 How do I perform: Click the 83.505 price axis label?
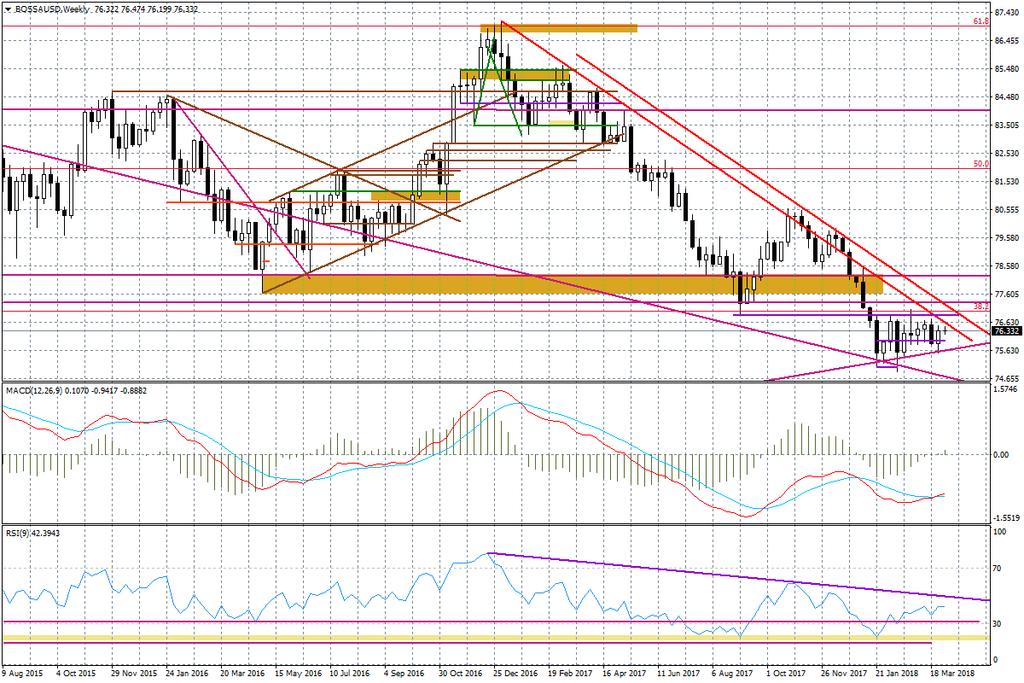click(1007, 125)
